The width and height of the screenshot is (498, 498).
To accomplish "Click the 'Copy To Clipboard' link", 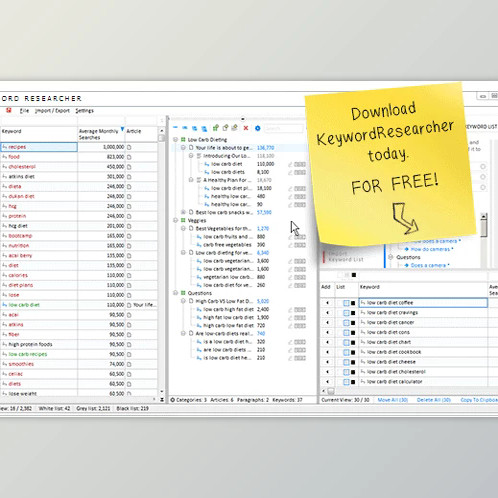I will tap(479, 400).
